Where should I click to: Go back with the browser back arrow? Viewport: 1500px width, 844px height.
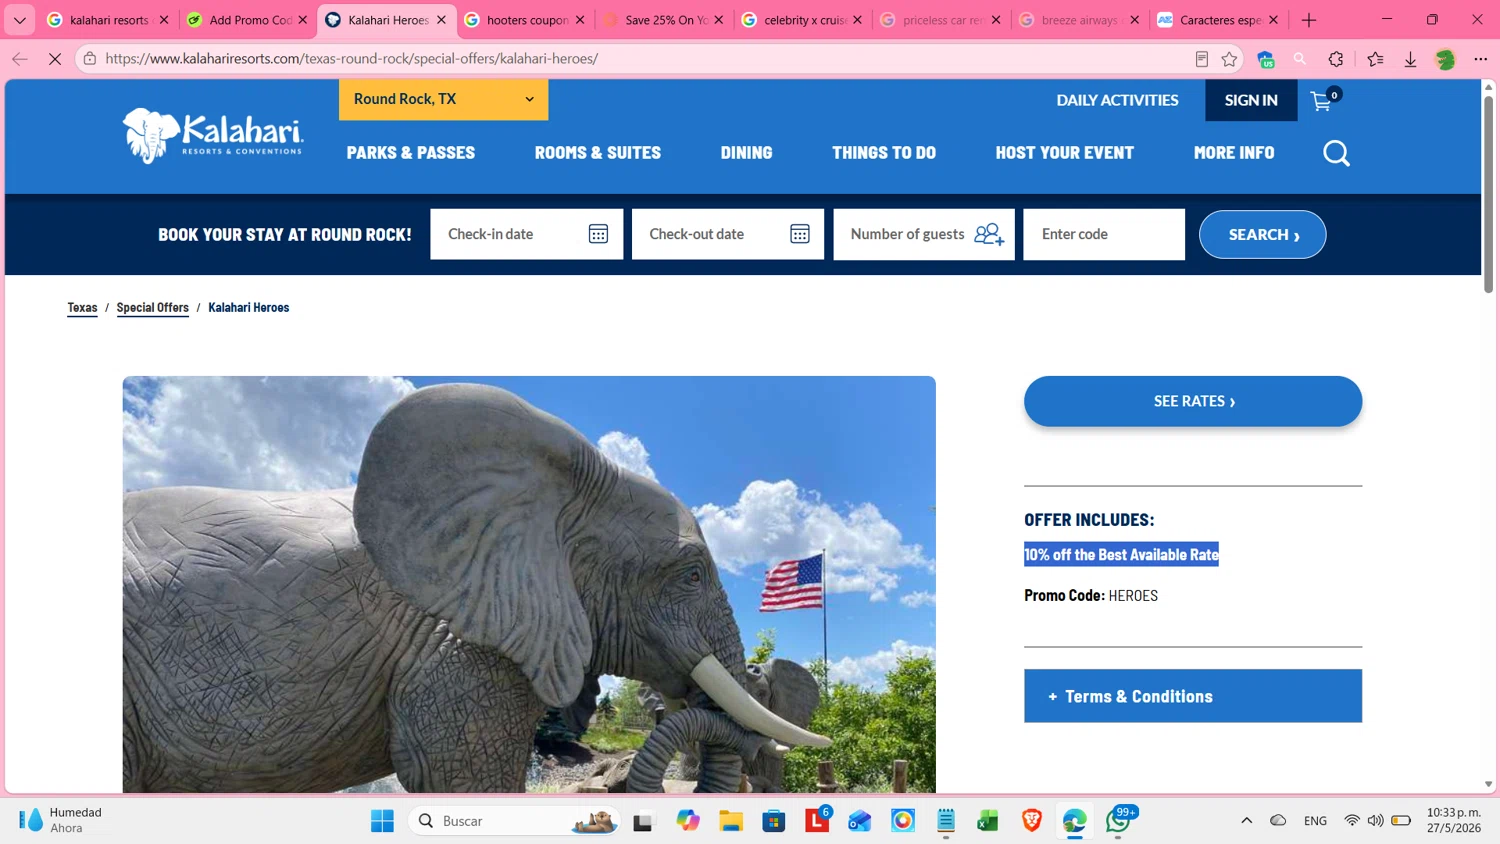tap(20, 59)
